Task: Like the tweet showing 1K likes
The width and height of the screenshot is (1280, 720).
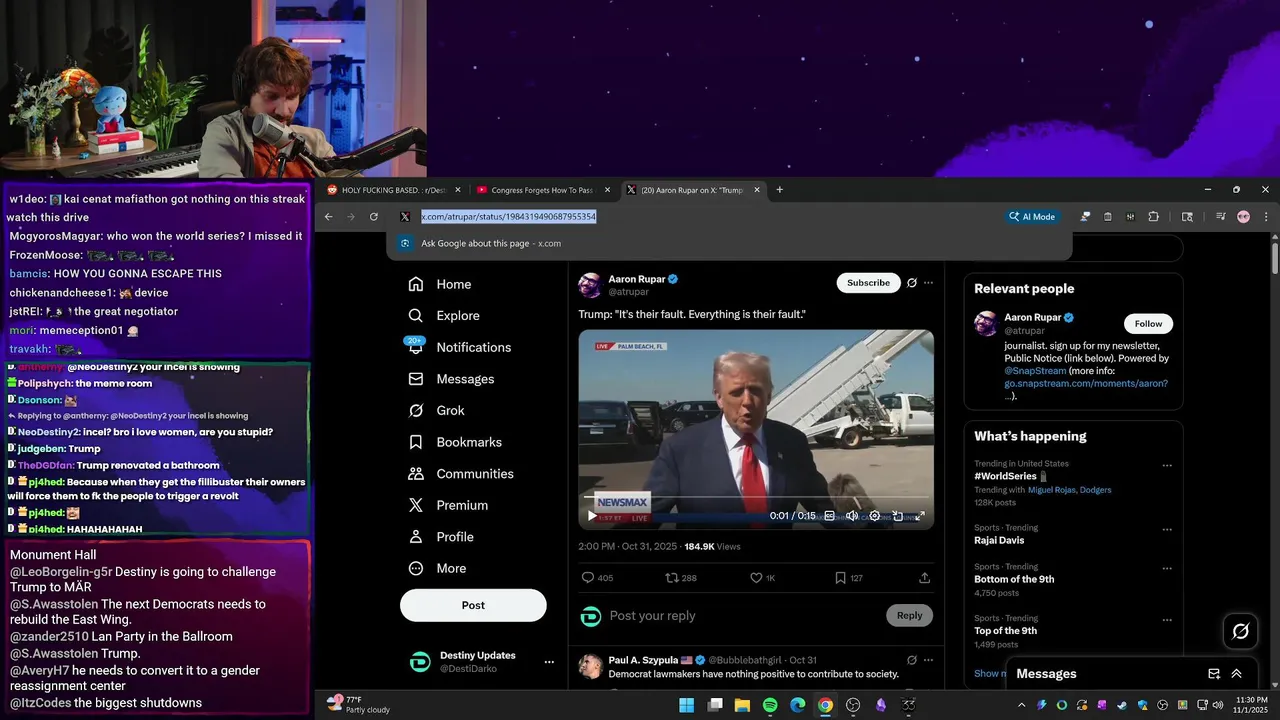Action: coord(757,578)
